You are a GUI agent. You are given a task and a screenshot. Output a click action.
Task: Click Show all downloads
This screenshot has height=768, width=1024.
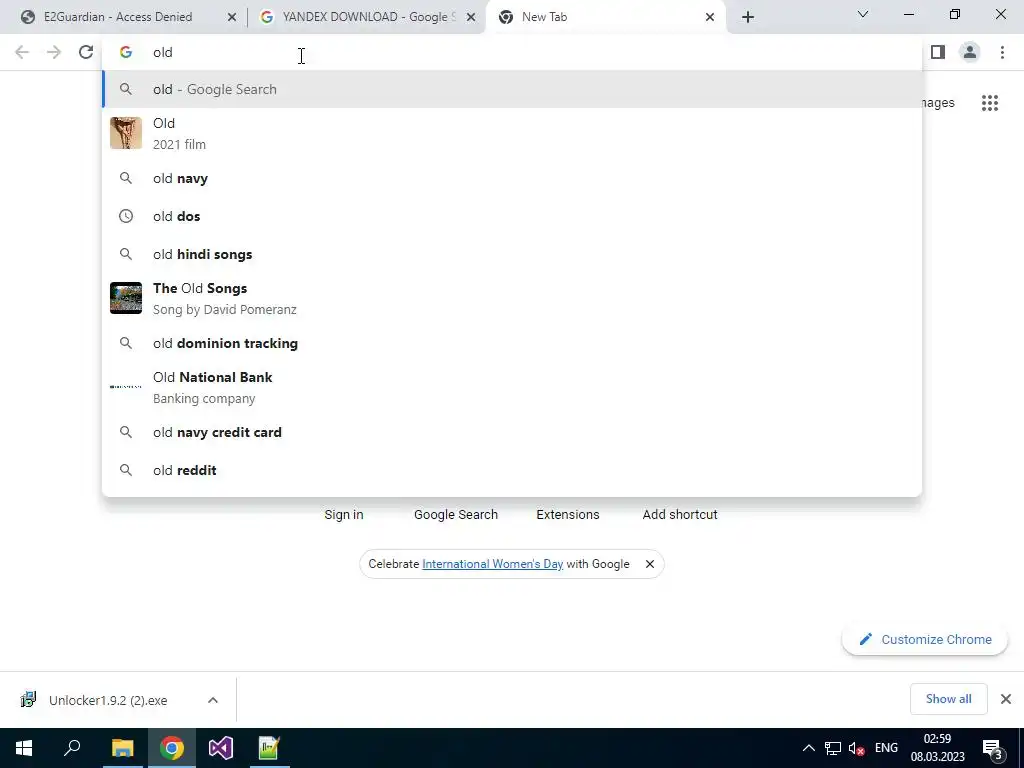(x=948, y=699)
